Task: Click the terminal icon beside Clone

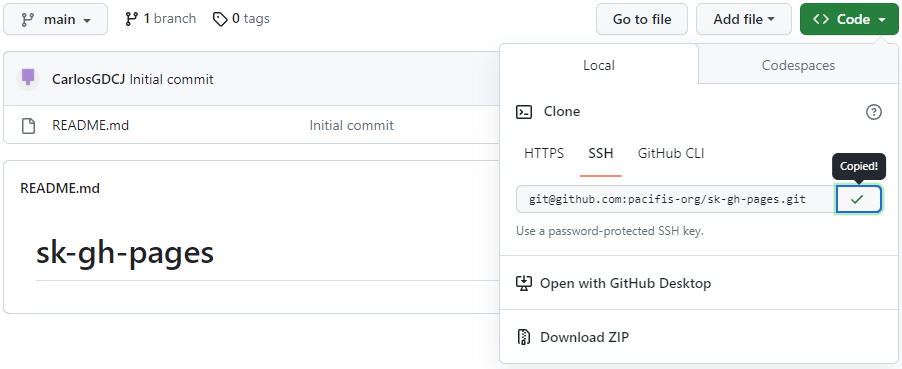Action: pos(524,112)
